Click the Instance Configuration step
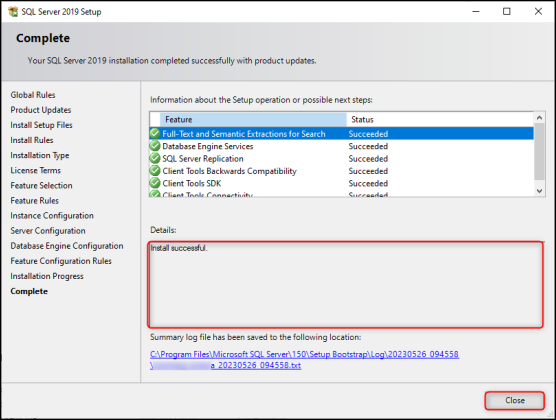 click(52, 216)
